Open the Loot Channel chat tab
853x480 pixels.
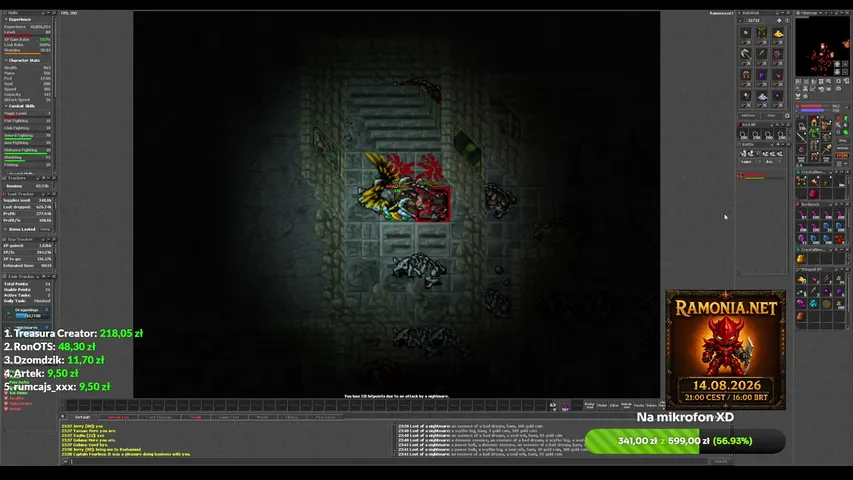159,417
